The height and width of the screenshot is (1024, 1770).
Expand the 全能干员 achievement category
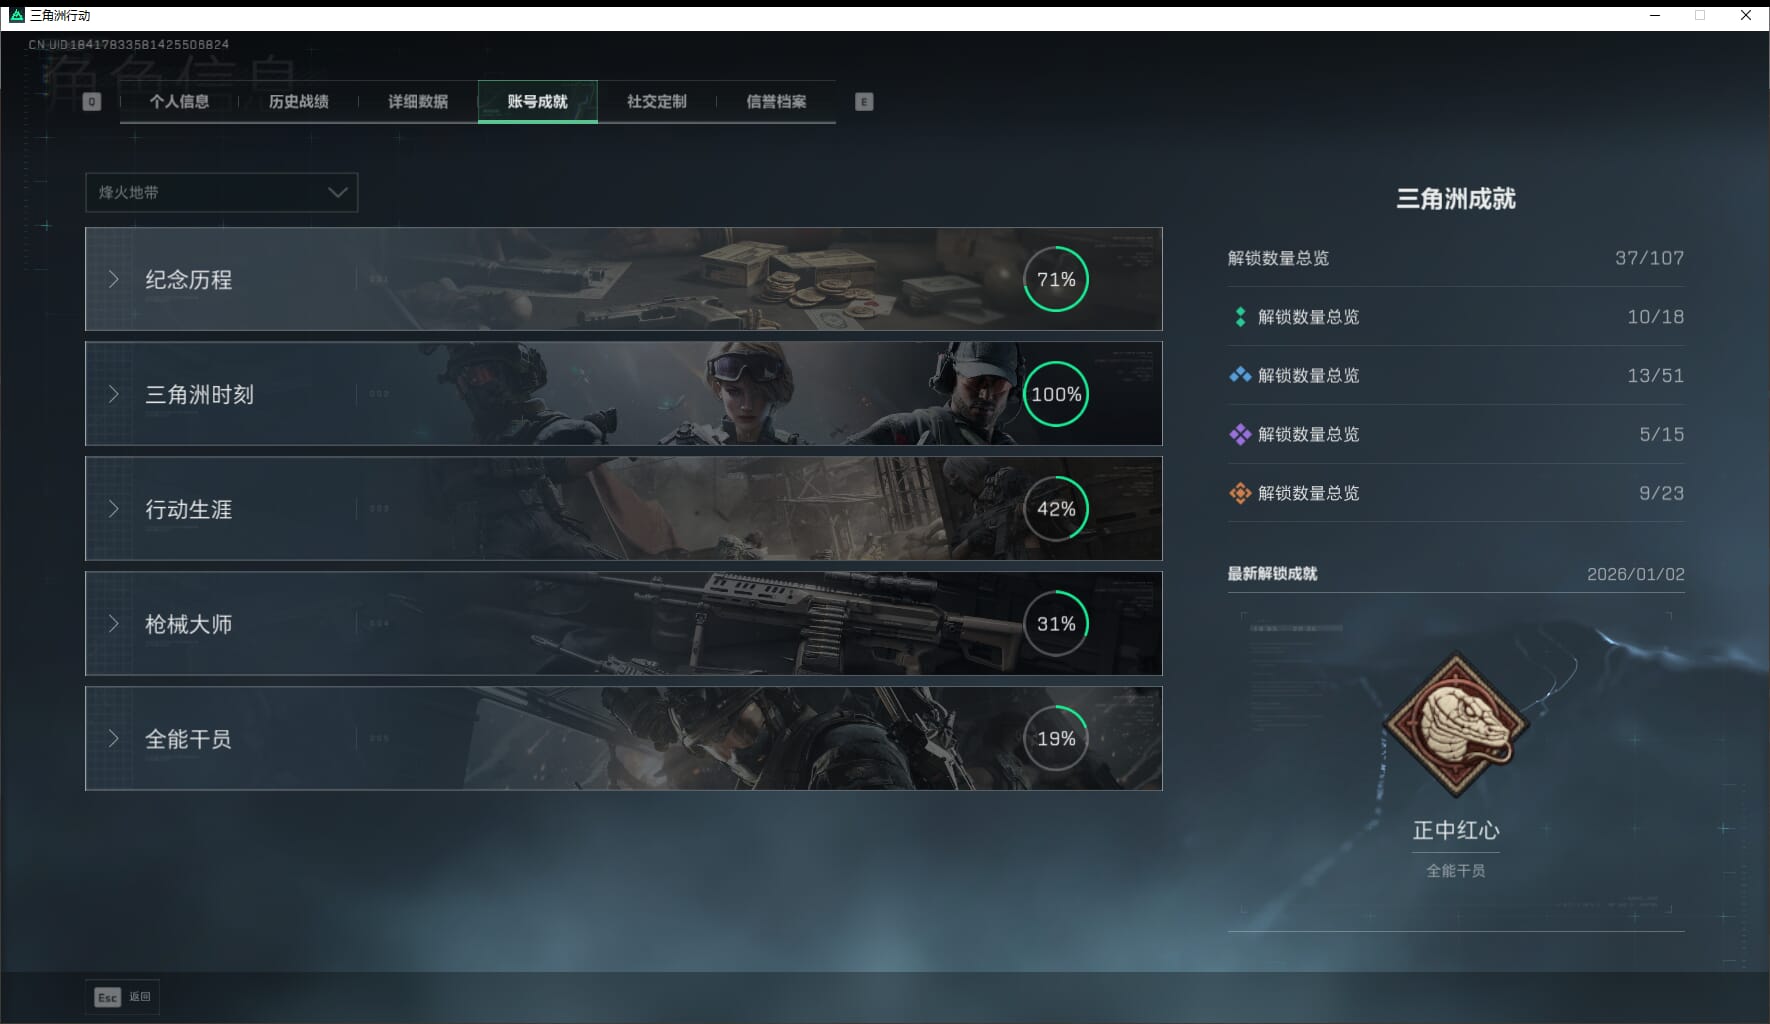(x=623, y=739)
